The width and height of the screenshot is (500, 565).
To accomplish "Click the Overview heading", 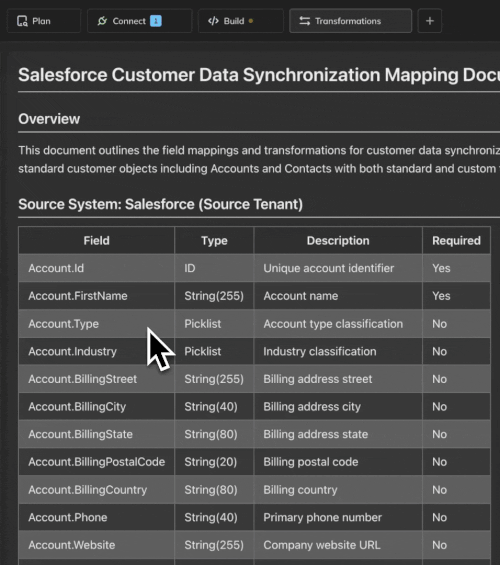I will pos(49,119).
